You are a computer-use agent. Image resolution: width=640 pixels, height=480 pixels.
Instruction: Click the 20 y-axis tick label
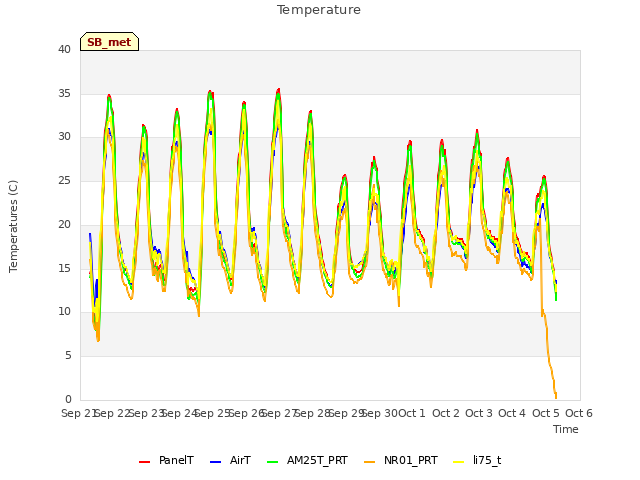click(x=64, y=224)
